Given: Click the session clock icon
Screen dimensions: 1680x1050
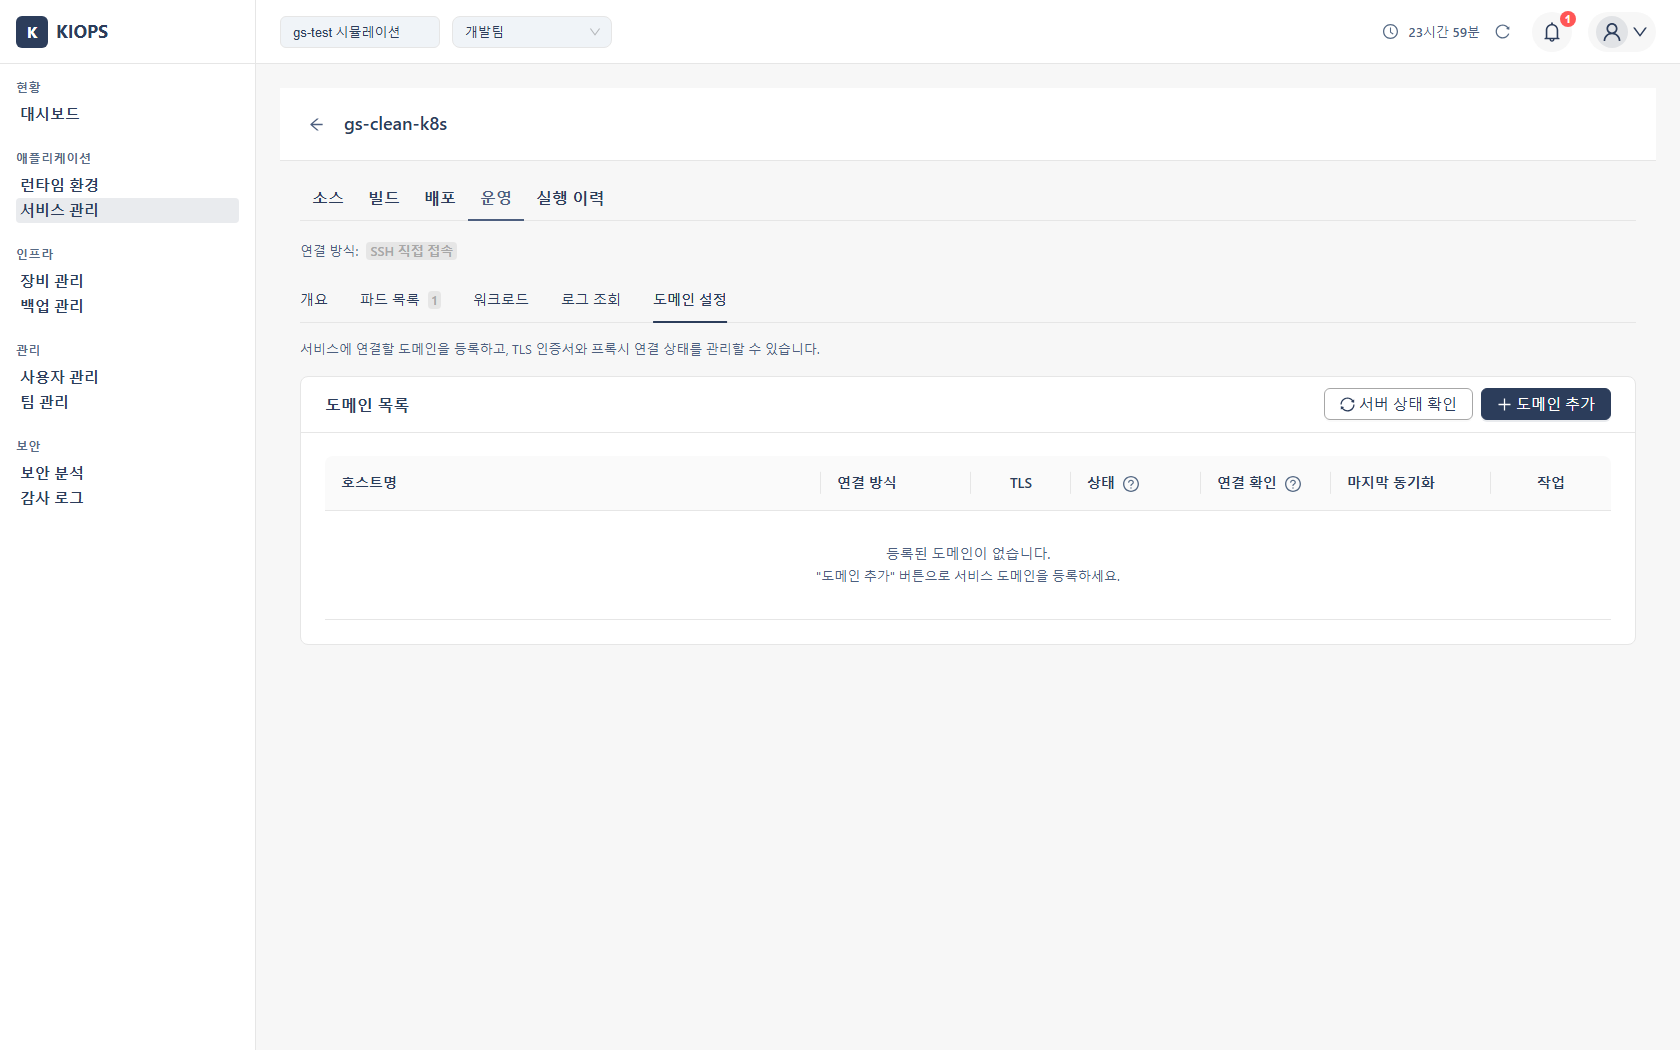Looking at the screenshot, I should (1390, 32).
